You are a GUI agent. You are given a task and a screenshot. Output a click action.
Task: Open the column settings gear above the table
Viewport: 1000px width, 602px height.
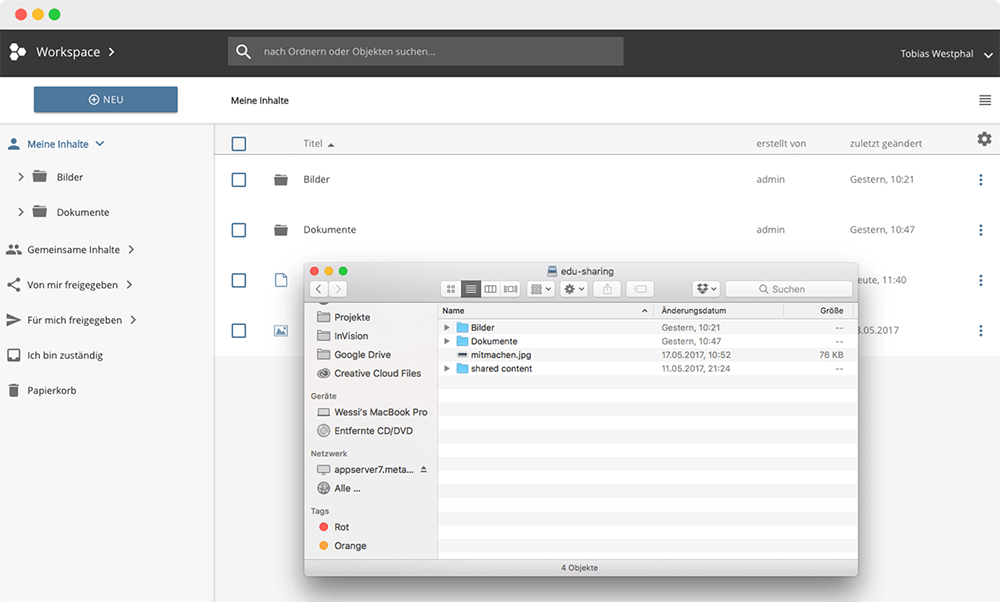point(984,140)
